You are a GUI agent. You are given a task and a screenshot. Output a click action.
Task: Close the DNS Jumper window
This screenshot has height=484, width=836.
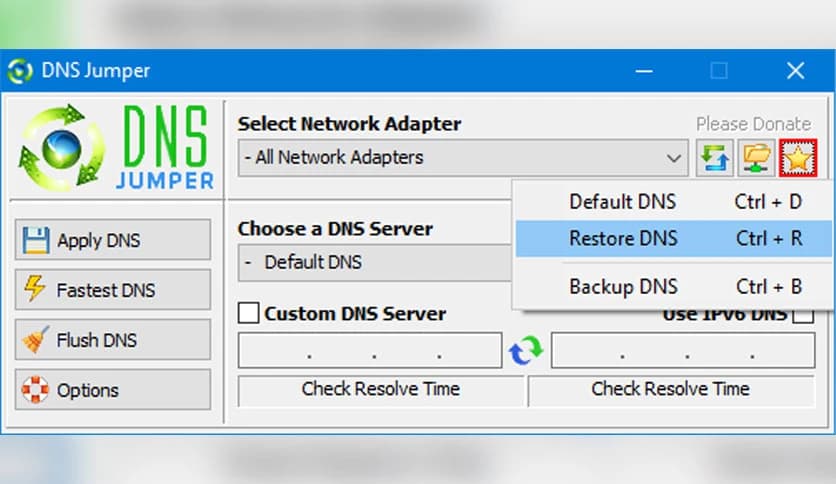click(x=795, y=70)
